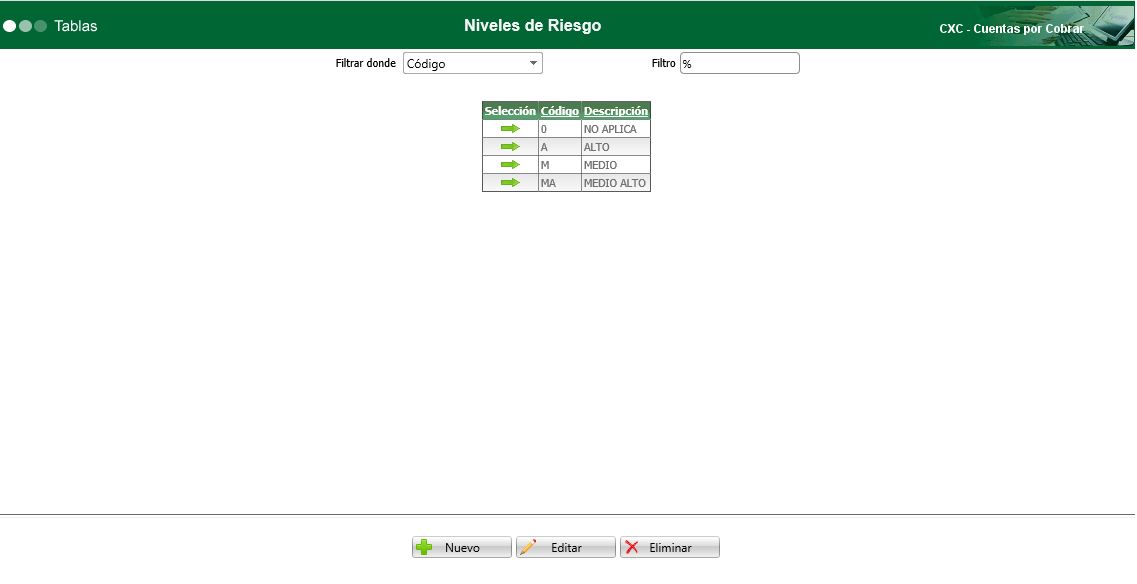Select the green arrow for NO APLICA row
This screenshot has height=584, width=1137.
click(x=510, y=128)
